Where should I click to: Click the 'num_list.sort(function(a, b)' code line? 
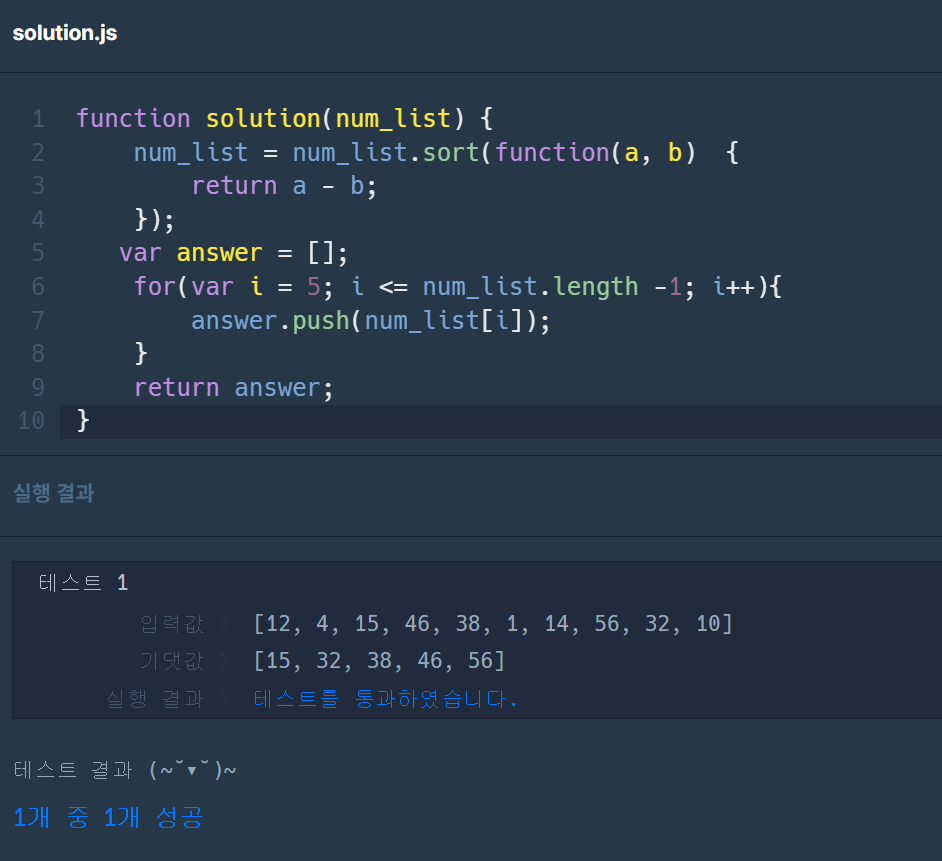(x=436, y=153)
